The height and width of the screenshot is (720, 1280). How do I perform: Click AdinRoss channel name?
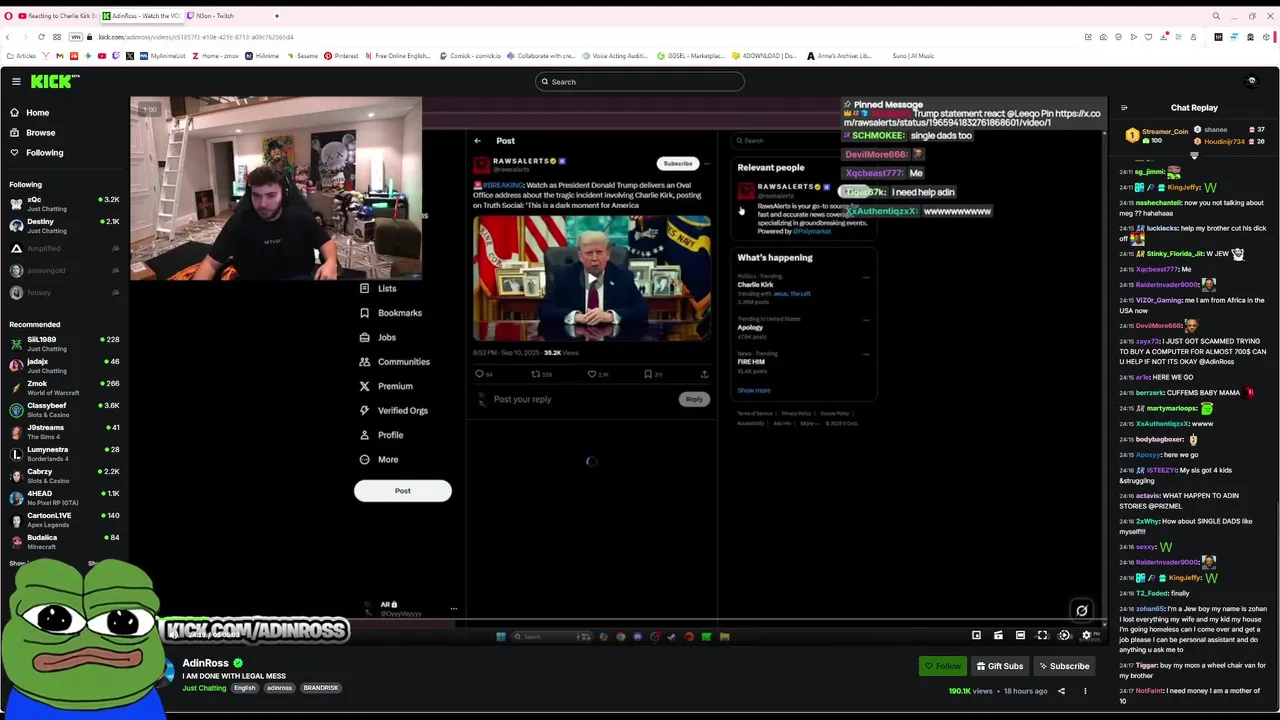coord(206,663)
